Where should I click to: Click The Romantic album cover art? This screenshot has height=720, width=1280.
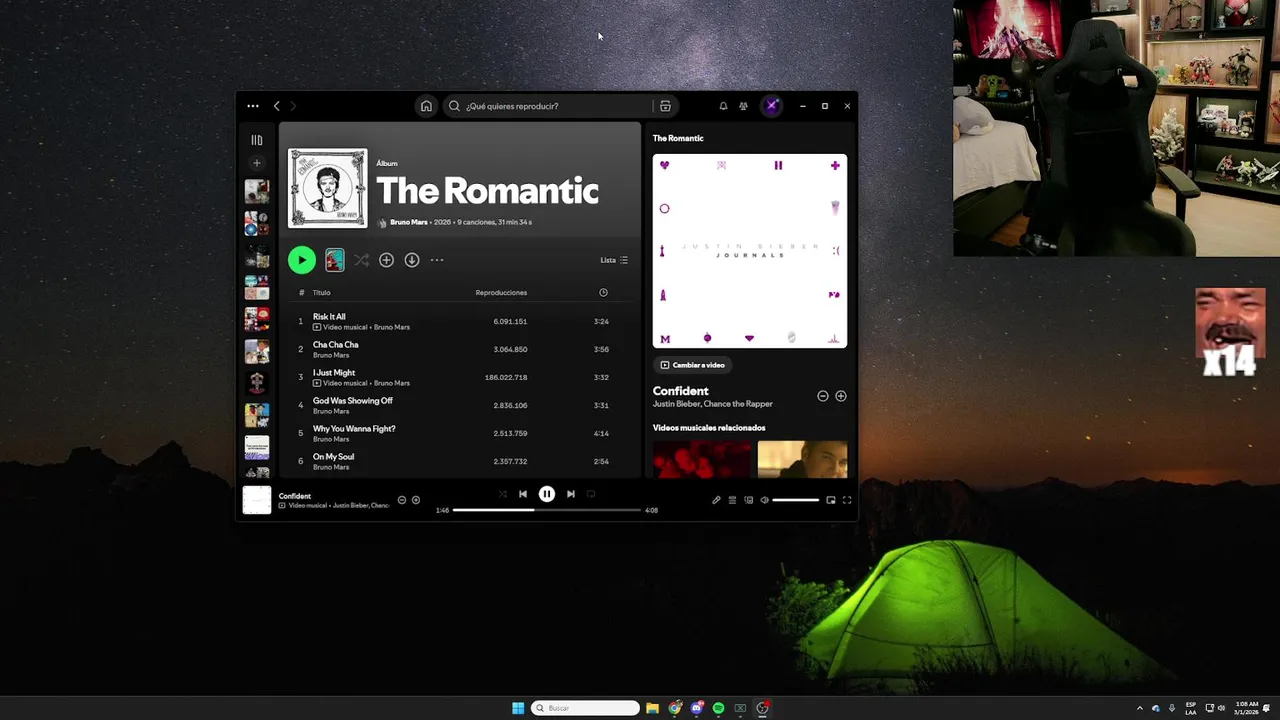point(328,188)
